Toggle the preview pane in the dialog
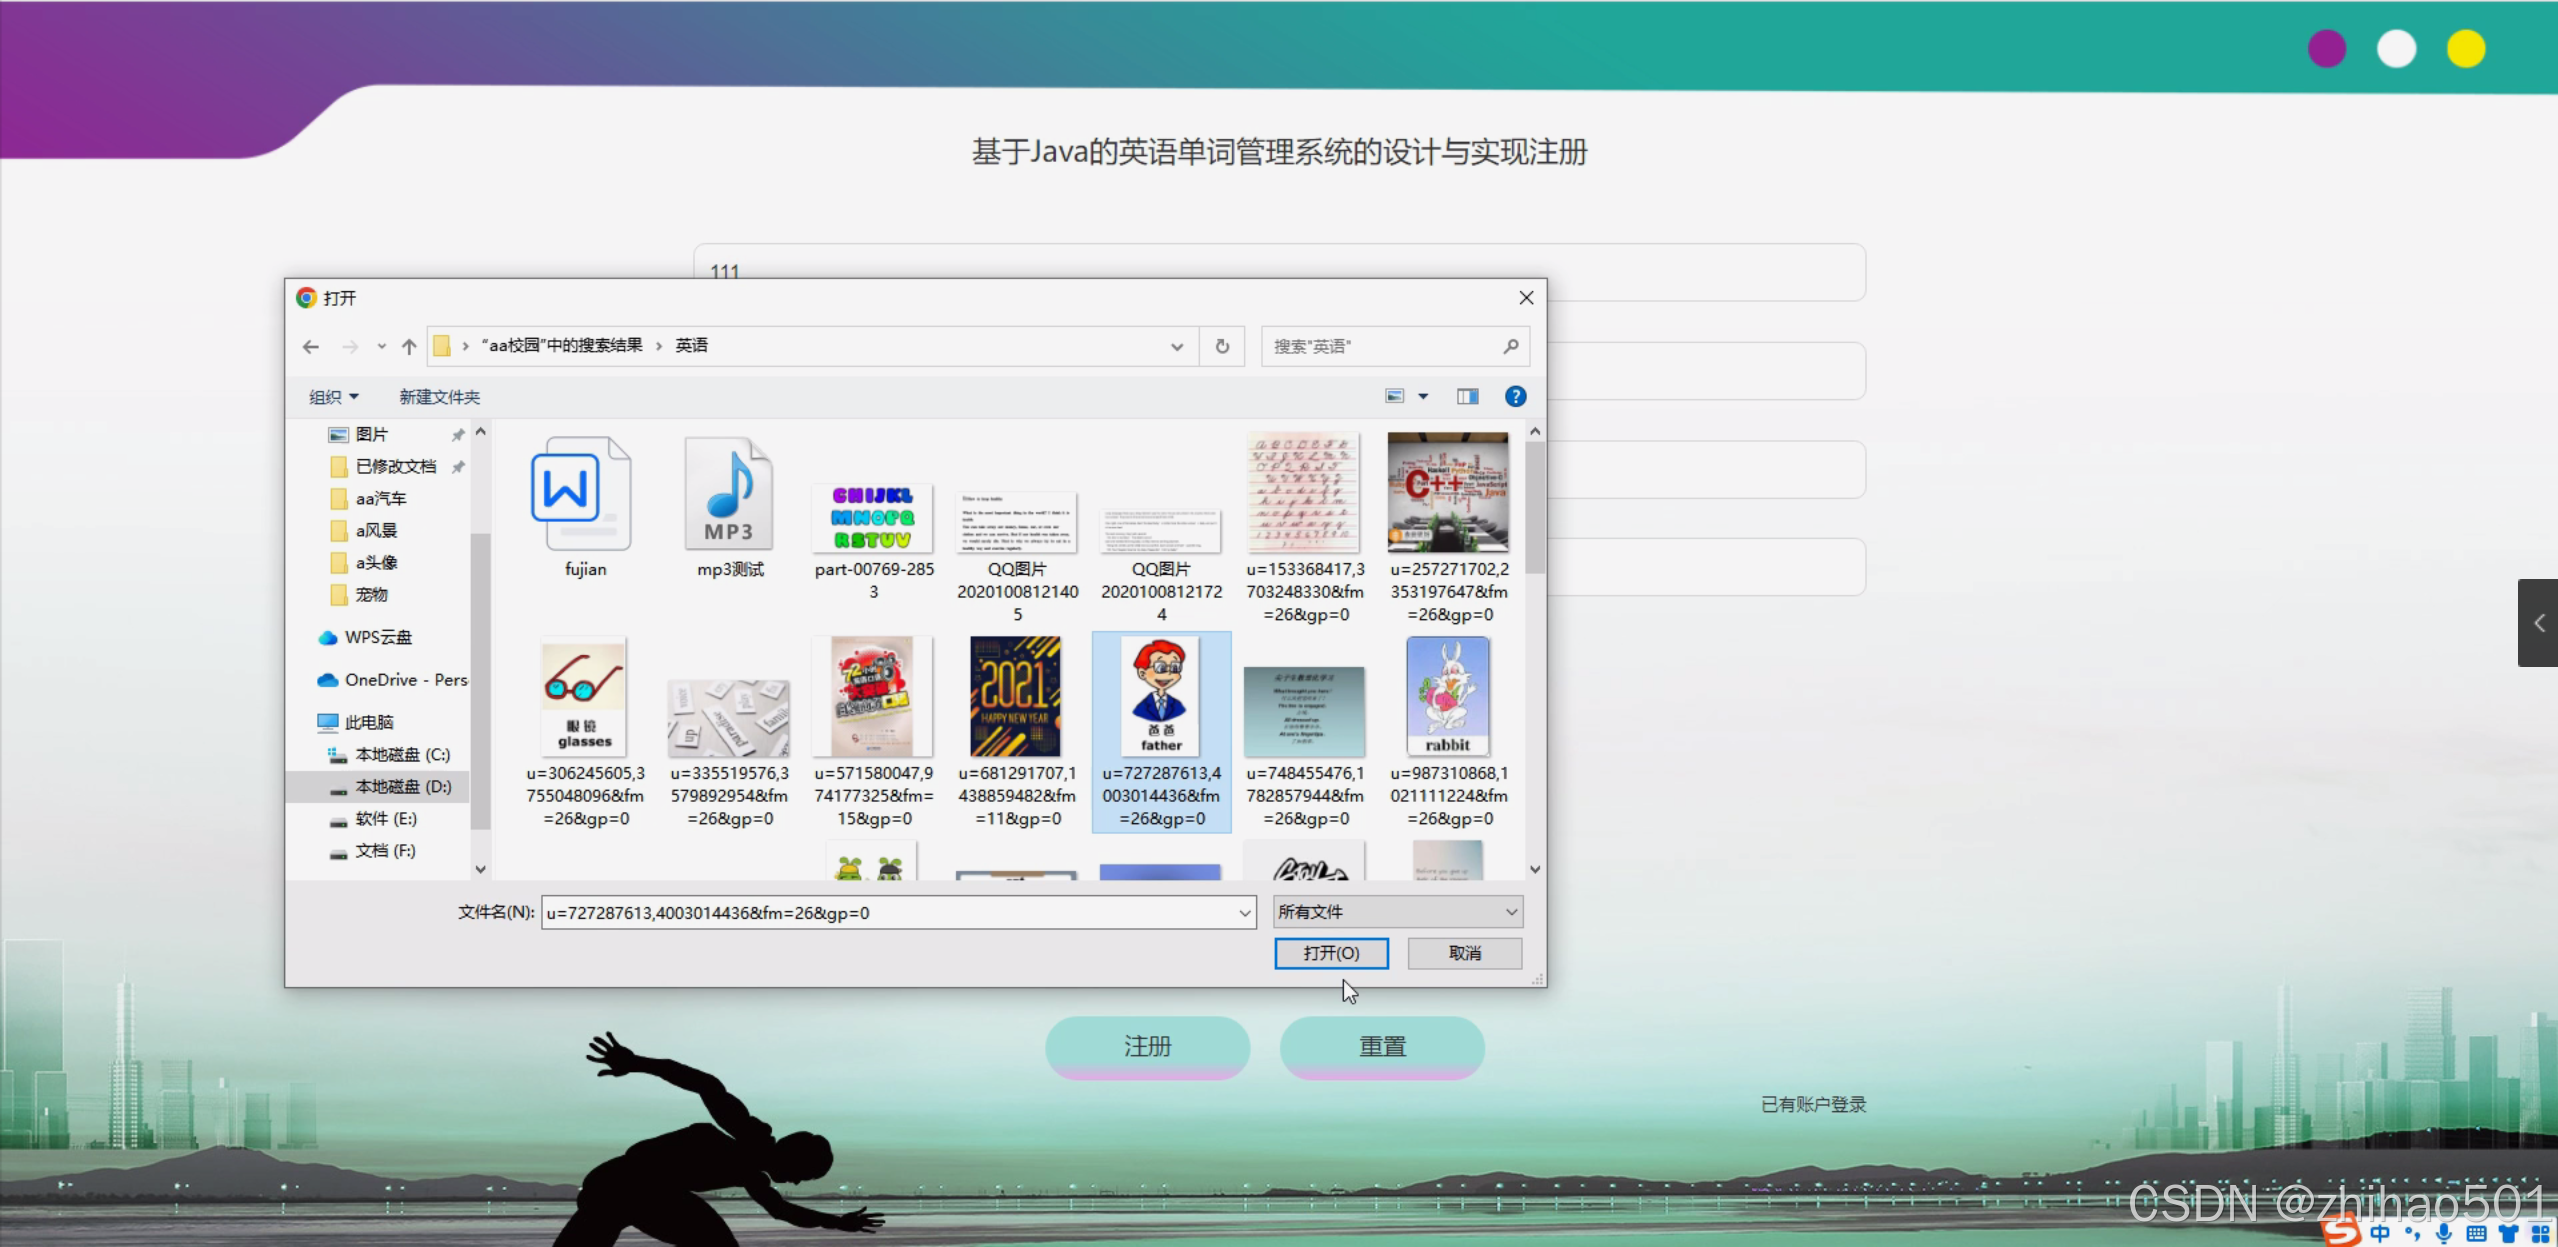 [1467, 396]
